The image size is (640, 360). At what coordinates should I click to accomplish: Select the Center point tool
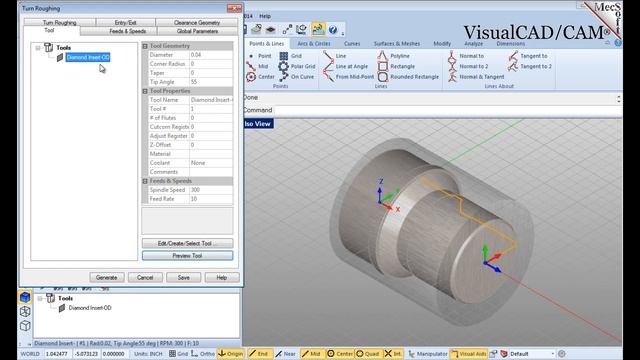[x=260, y=77]
